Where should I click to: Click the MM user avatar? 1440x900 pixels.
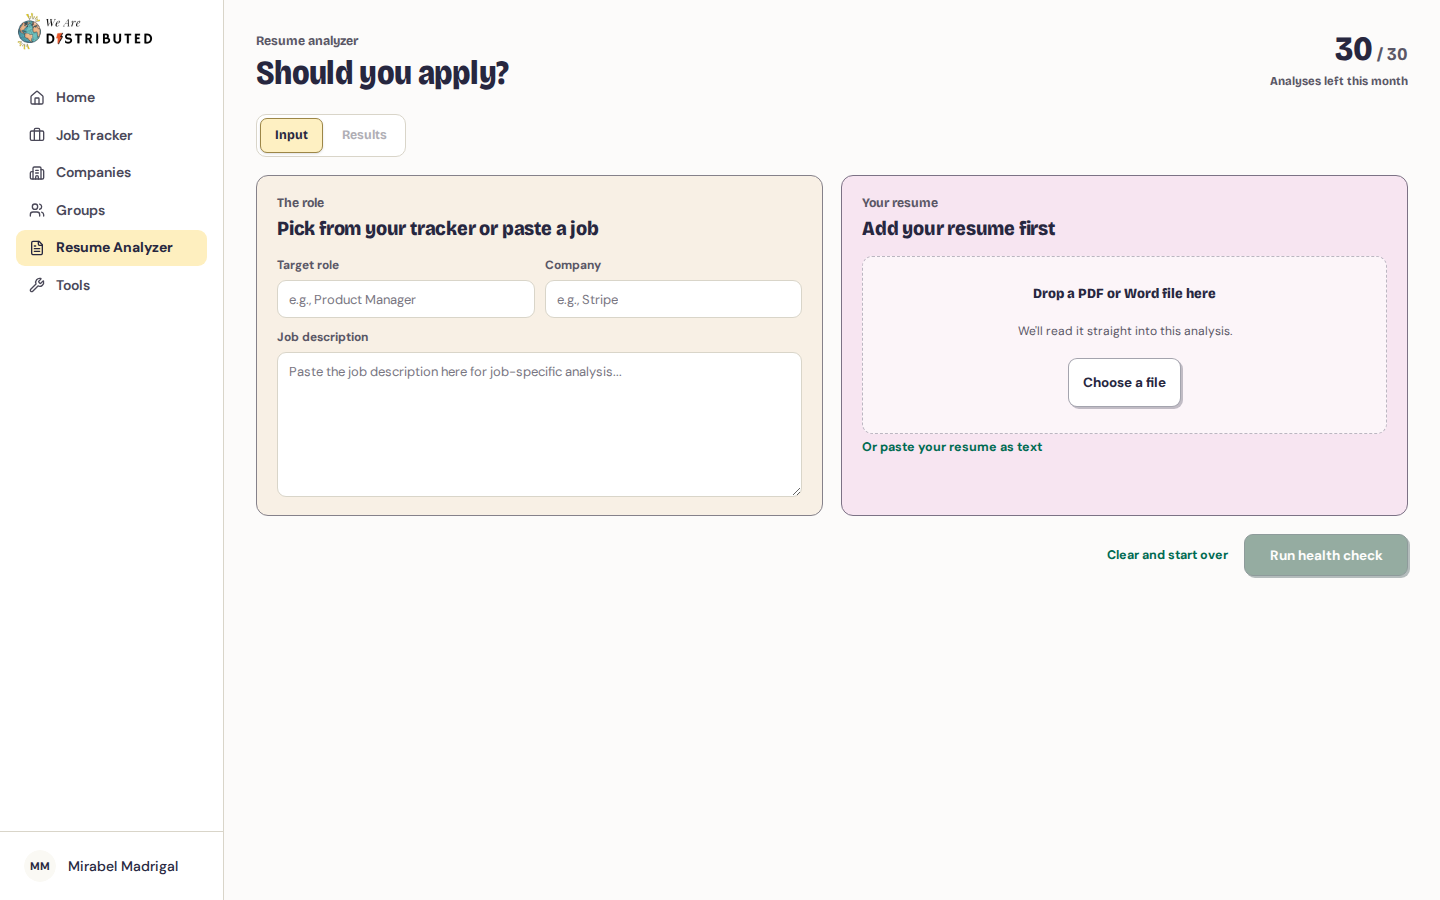pos(40,866)
